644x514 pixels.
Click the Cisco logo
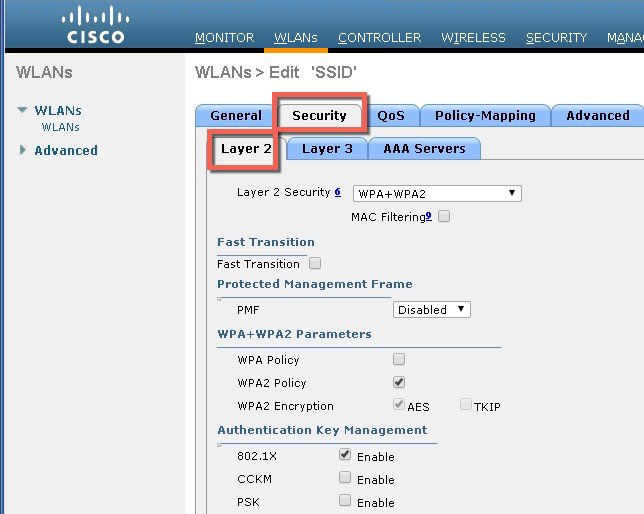tap(96, 26)
